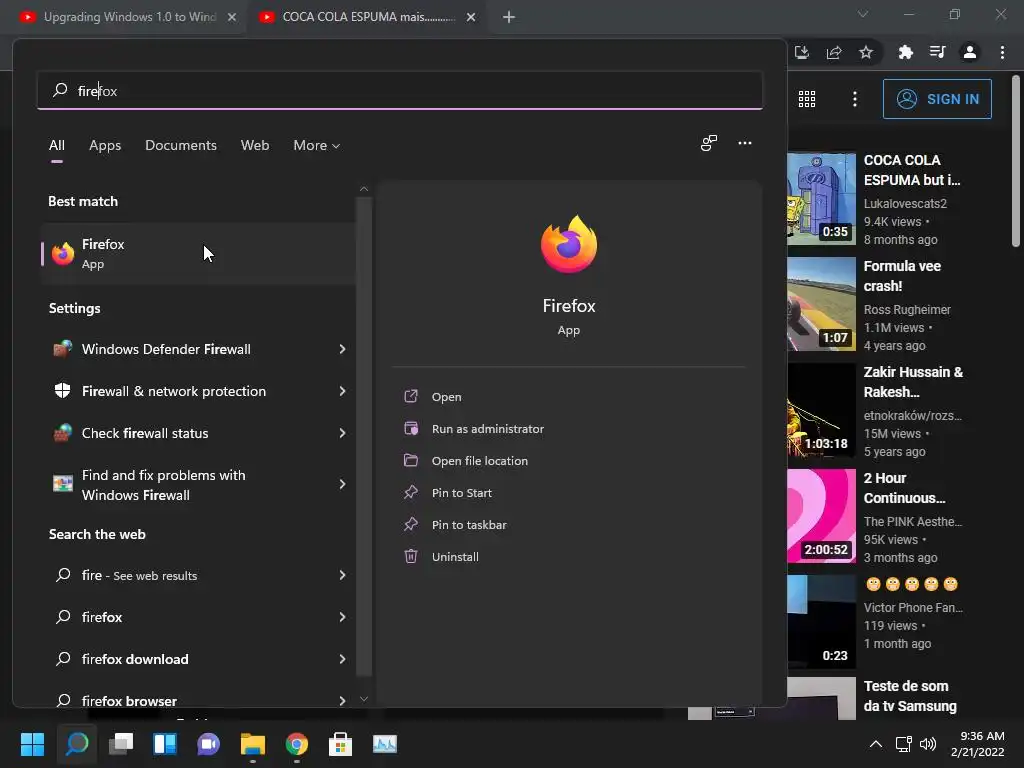1024x768 pixels.
Task: Show hidden system tray icons
Action: click(876, 744)
